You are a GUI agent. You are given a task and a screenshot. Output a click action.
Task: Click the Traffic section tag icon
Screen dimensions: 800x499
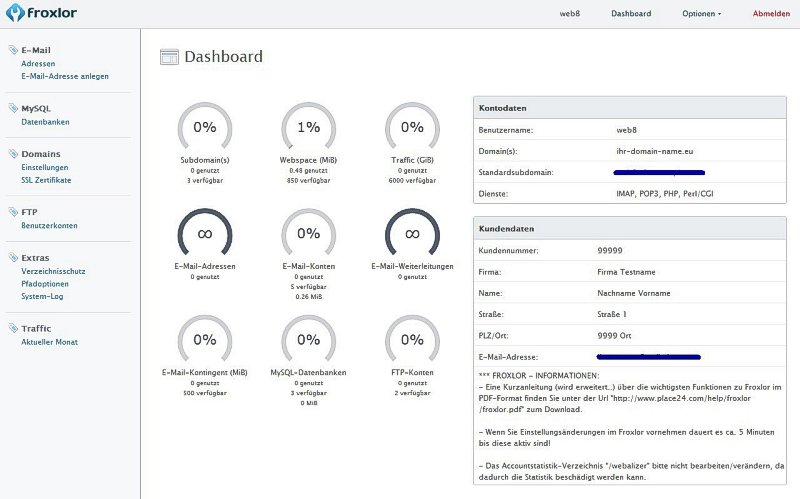tap(12, 328)
